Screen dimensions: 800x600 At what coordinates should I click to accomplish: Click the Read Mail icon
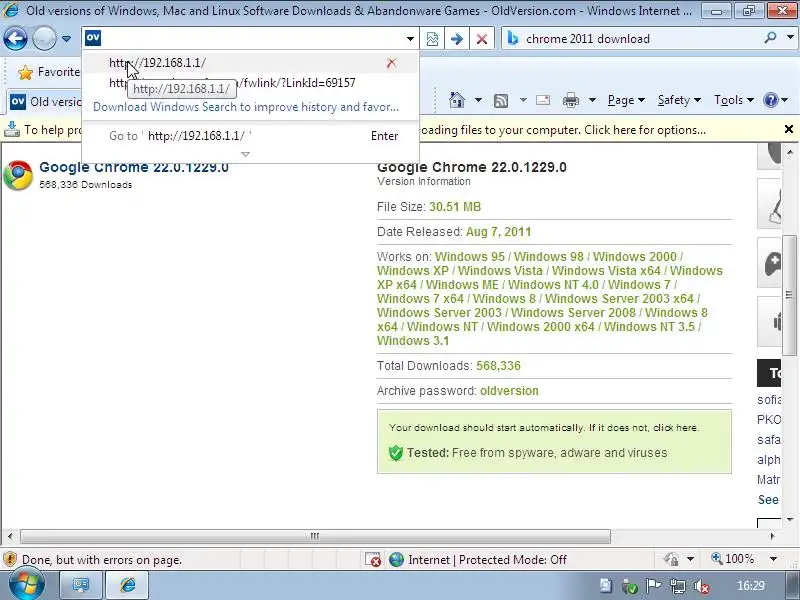tap(543, 100)
